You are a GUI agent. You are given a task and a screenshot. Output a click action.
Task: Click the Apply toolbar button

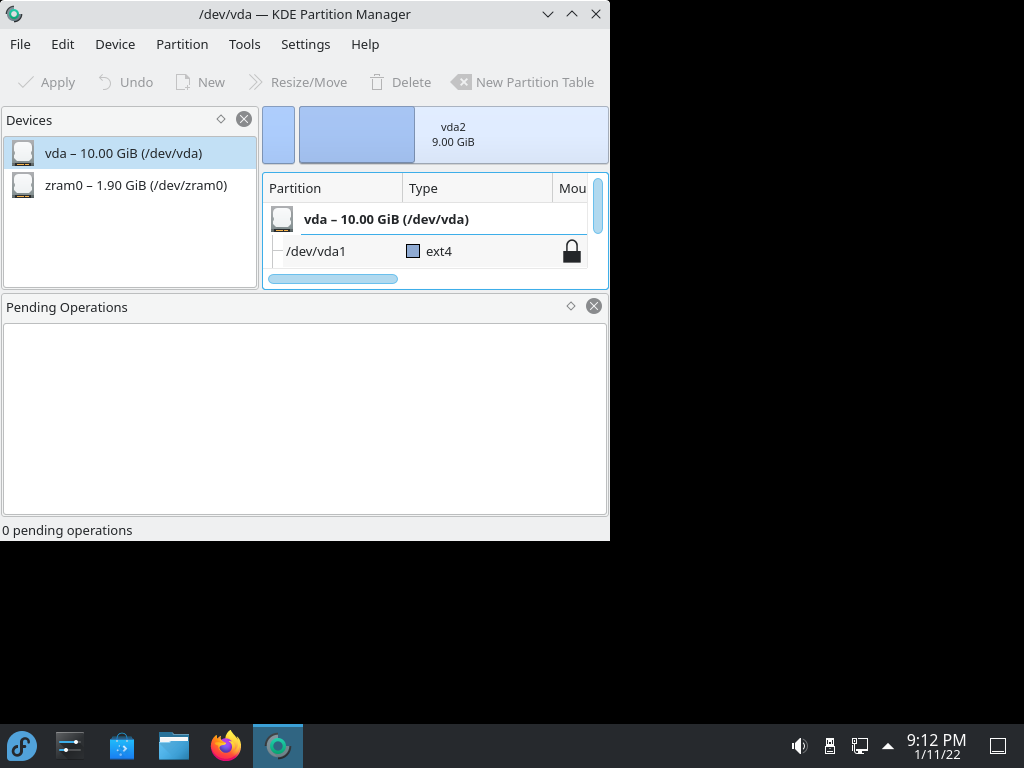point(46,82)
